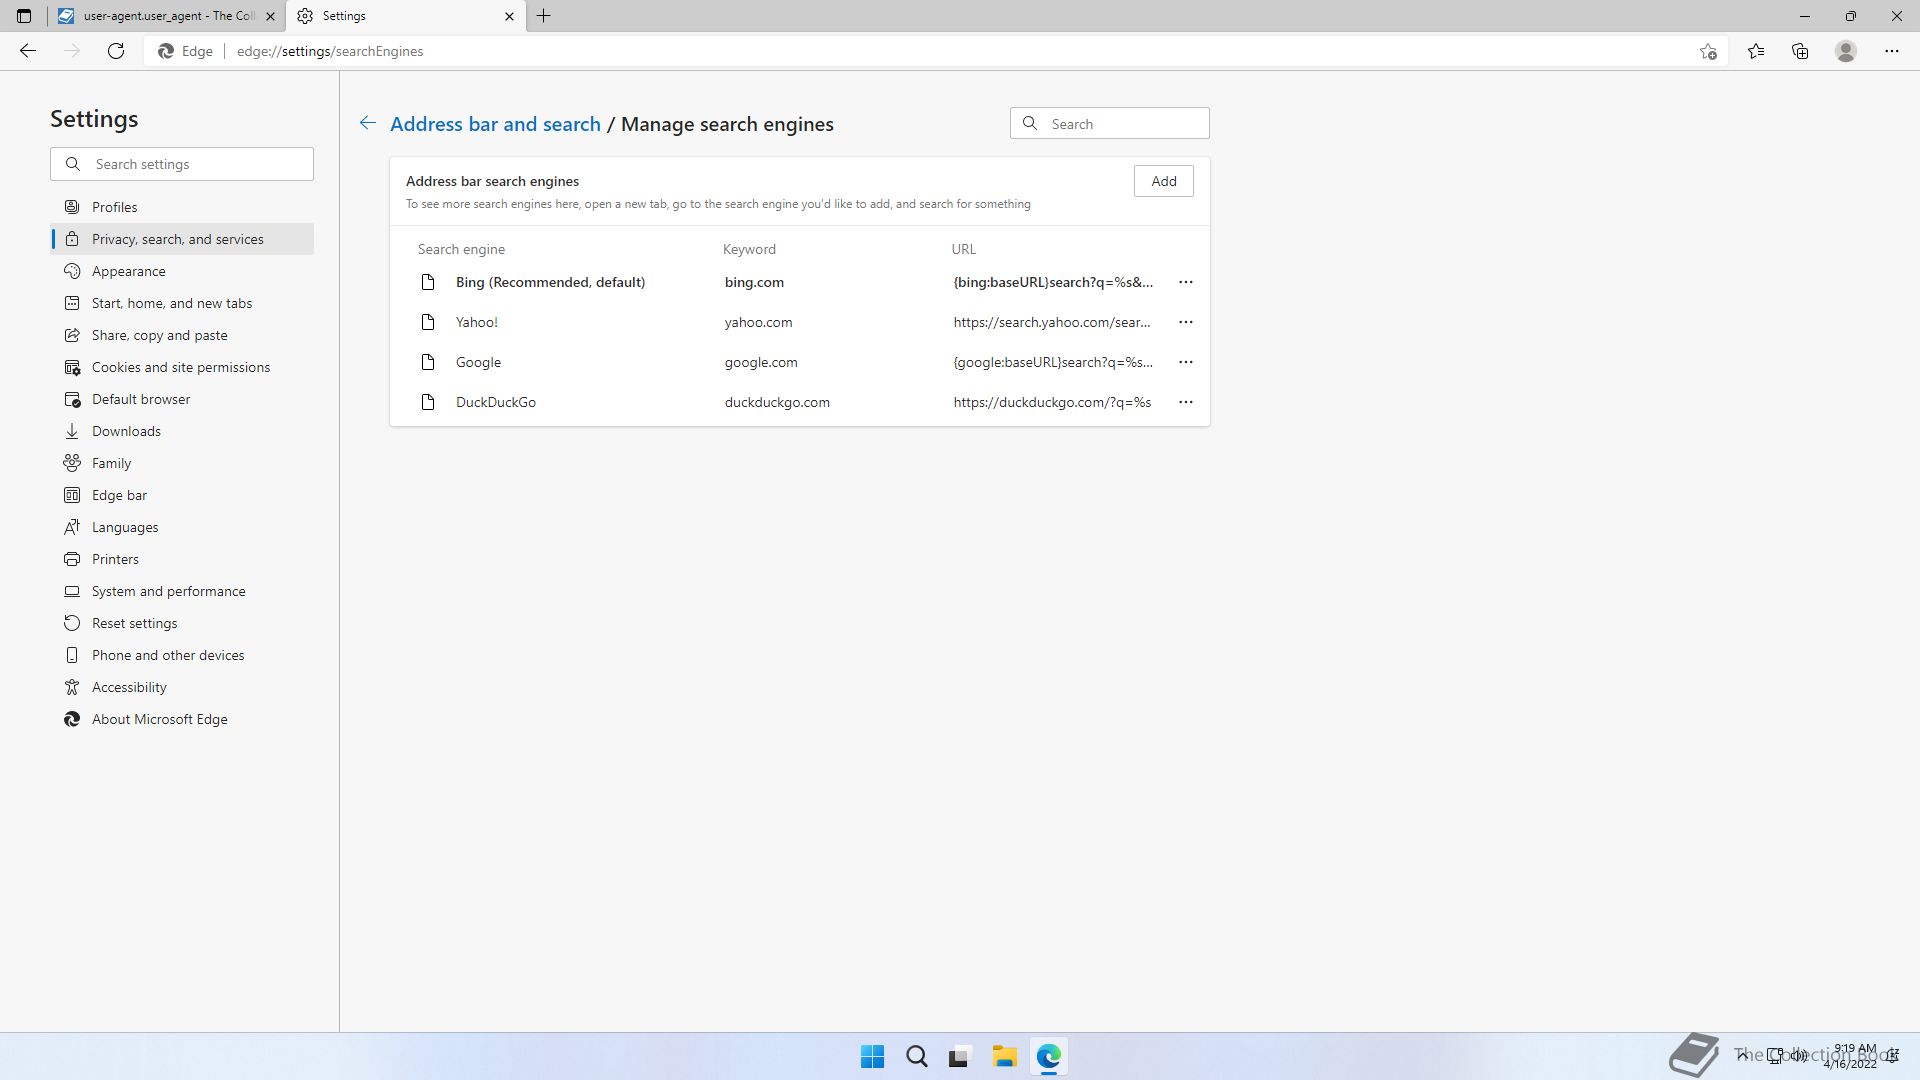
Task: Add this page to favorites icon
Action: click(x=1708, y=51)
